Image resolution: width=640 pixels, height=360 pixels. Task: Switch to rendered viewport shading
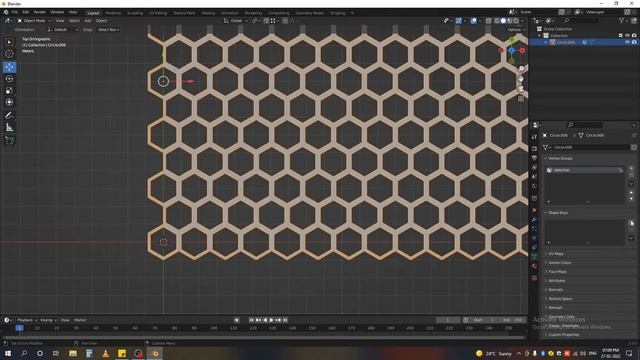tap(516, 21)
